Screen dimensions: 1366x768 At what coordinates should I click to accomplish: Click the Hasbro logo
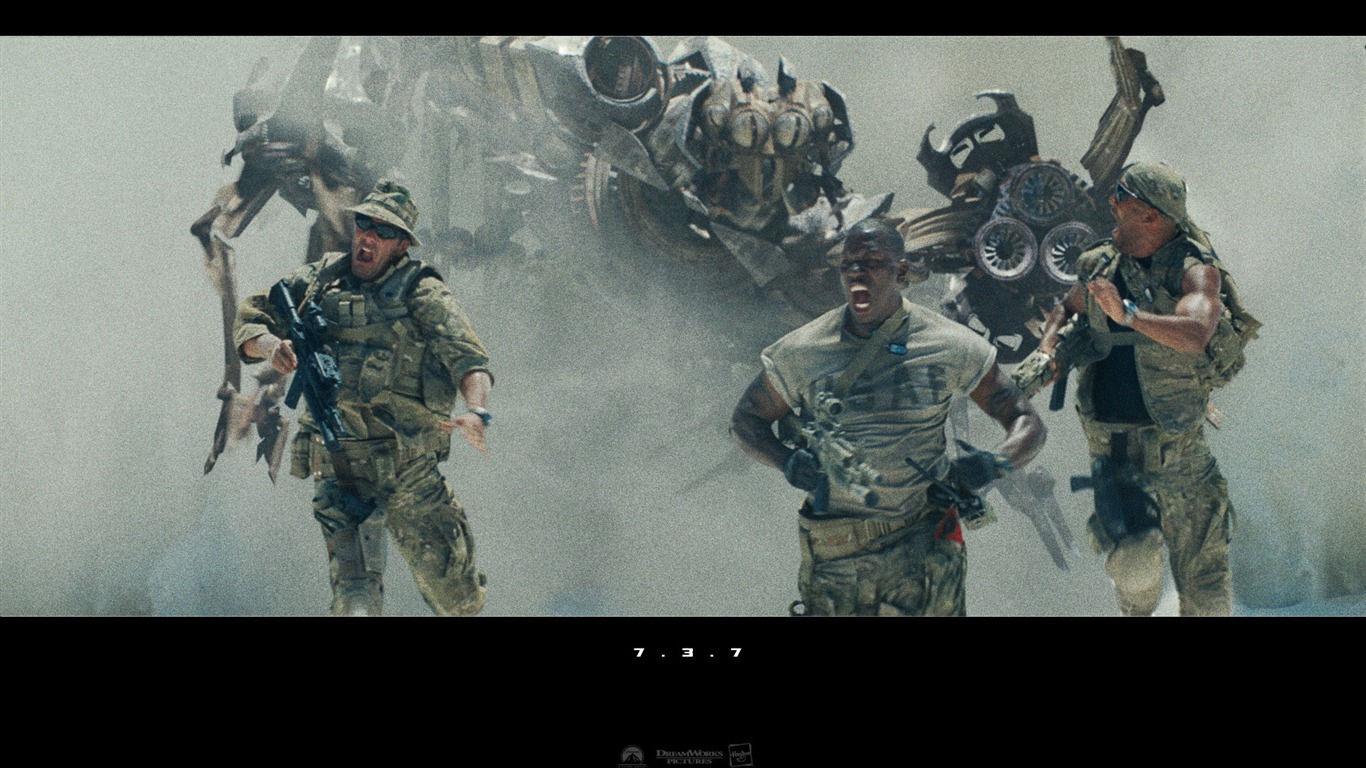click(x=740, y=755)
